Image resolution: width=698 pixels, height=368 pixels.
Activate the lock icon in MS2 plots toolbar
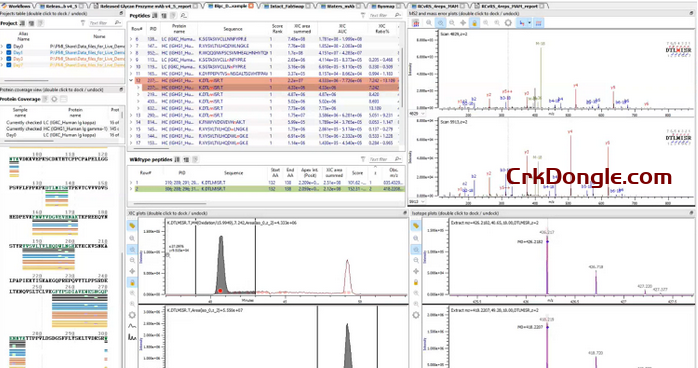click(474, 23)
